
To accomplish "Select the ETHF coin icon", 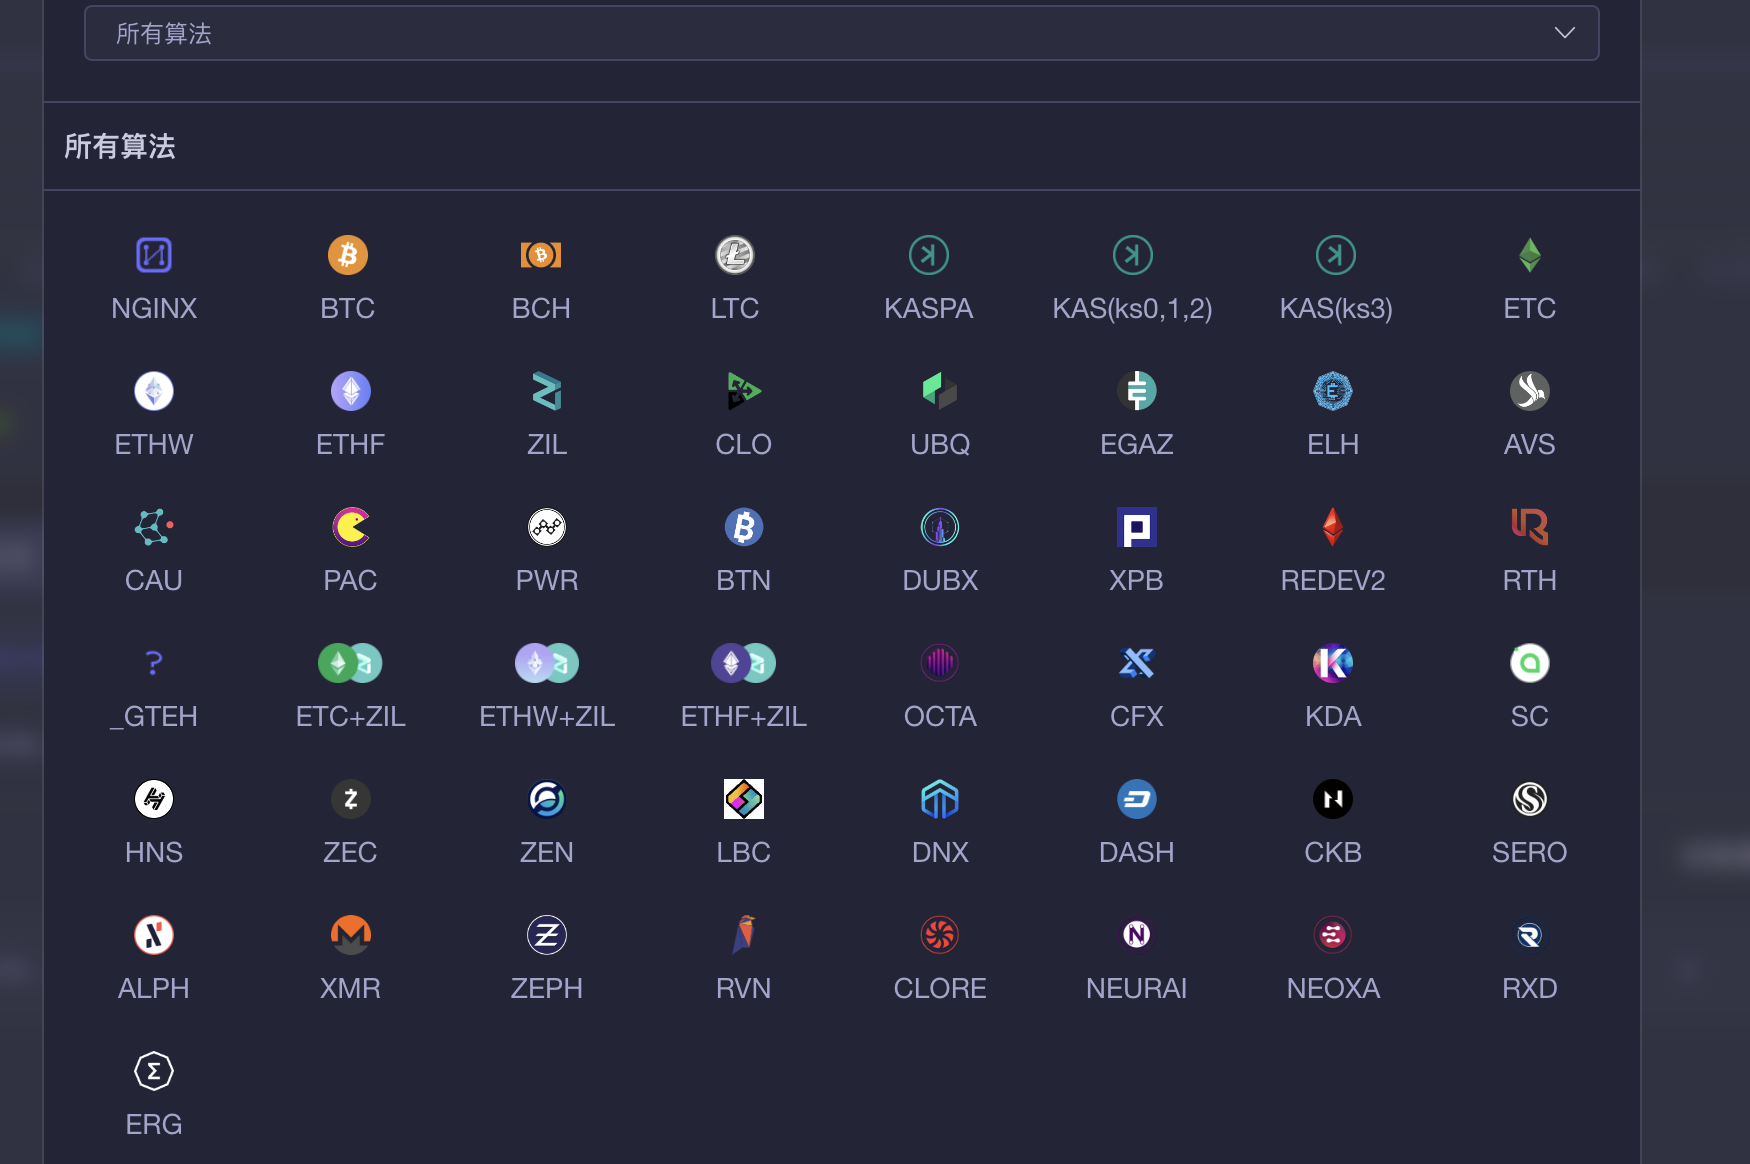I will (x=351, y=391).
